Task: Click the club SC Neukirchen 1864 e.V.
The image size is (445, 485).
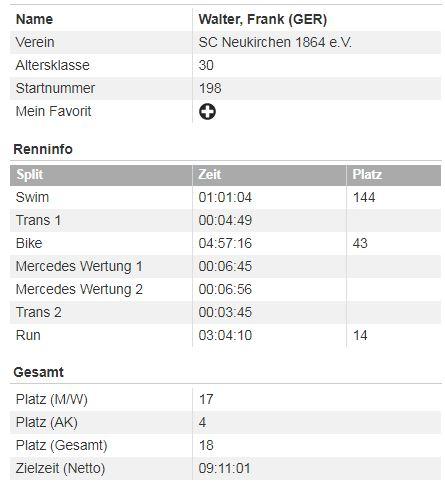Action: point(275,42)
